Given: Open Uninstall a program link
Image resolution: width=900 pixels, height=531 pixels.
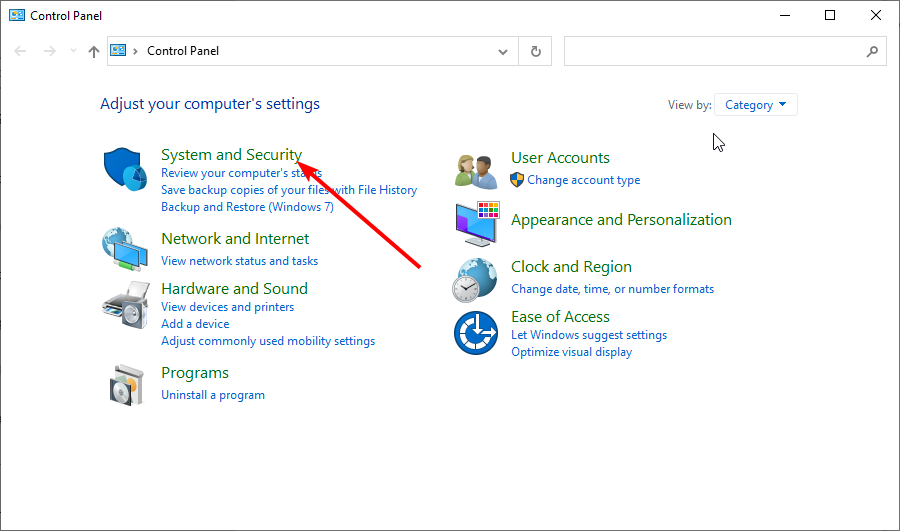Looking at the screenshot, I should point(213,395).
